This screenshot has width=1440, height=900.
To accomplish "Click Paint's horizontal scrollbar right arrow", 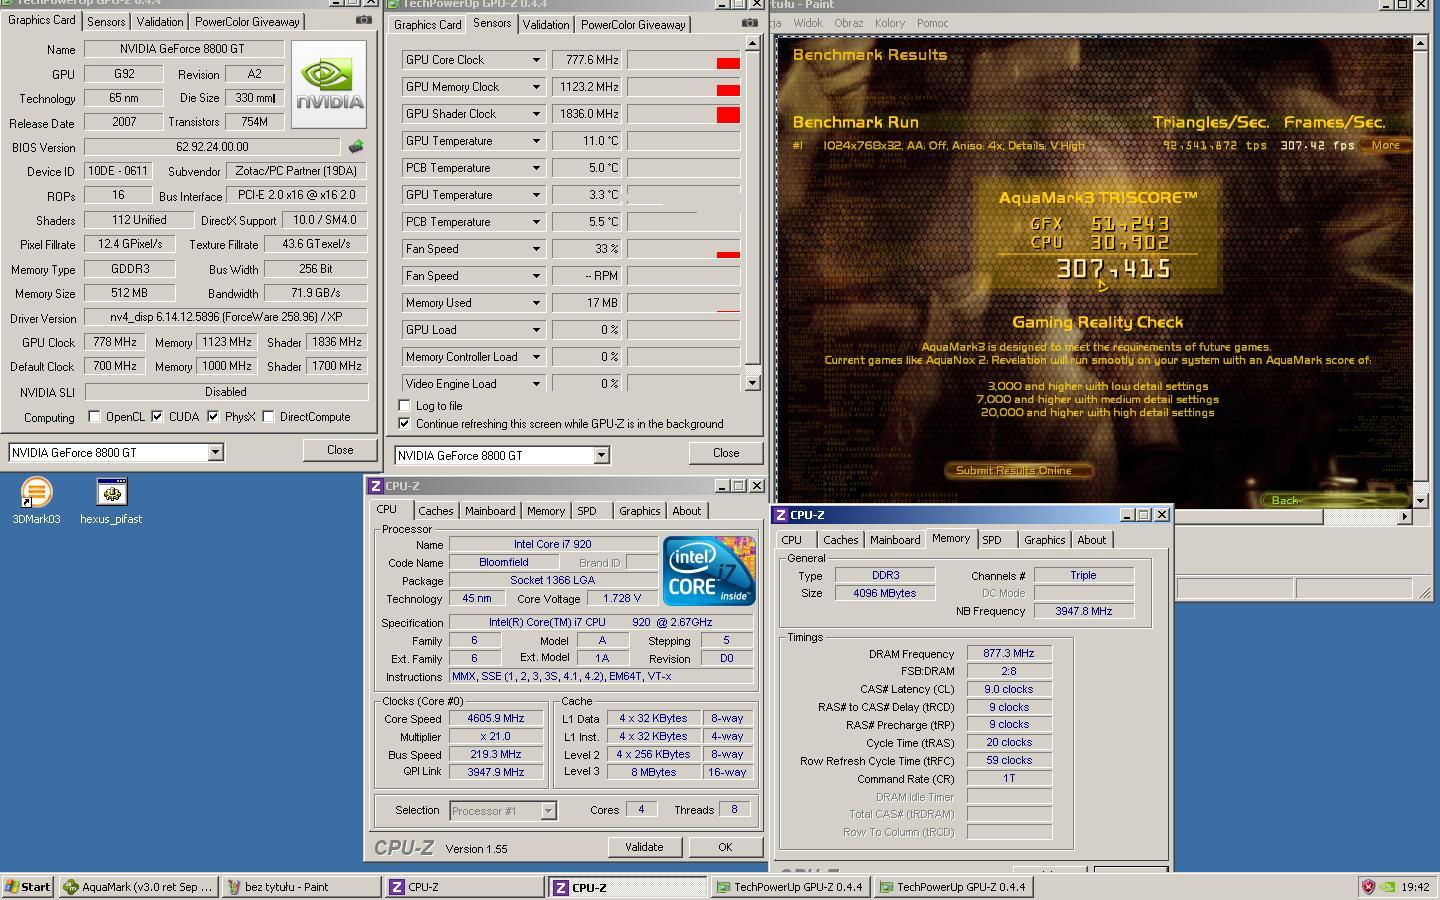I will click(x=1404, y=516).
